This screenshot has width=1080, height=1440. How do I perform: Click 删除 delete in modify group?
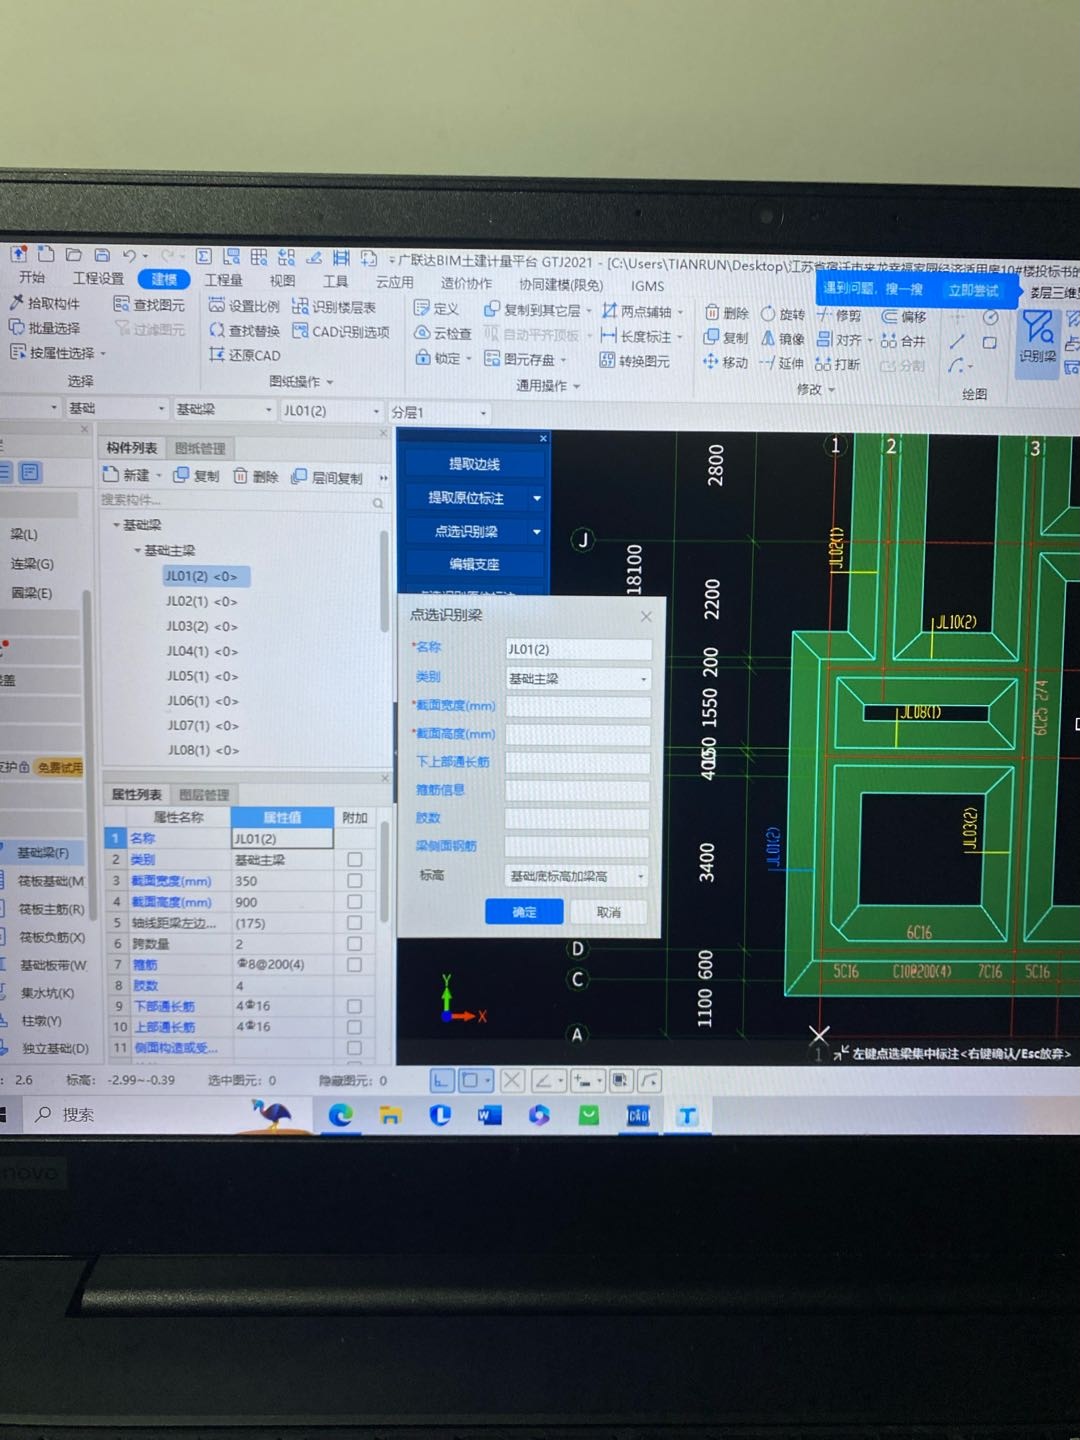click(x=727, y=313)
